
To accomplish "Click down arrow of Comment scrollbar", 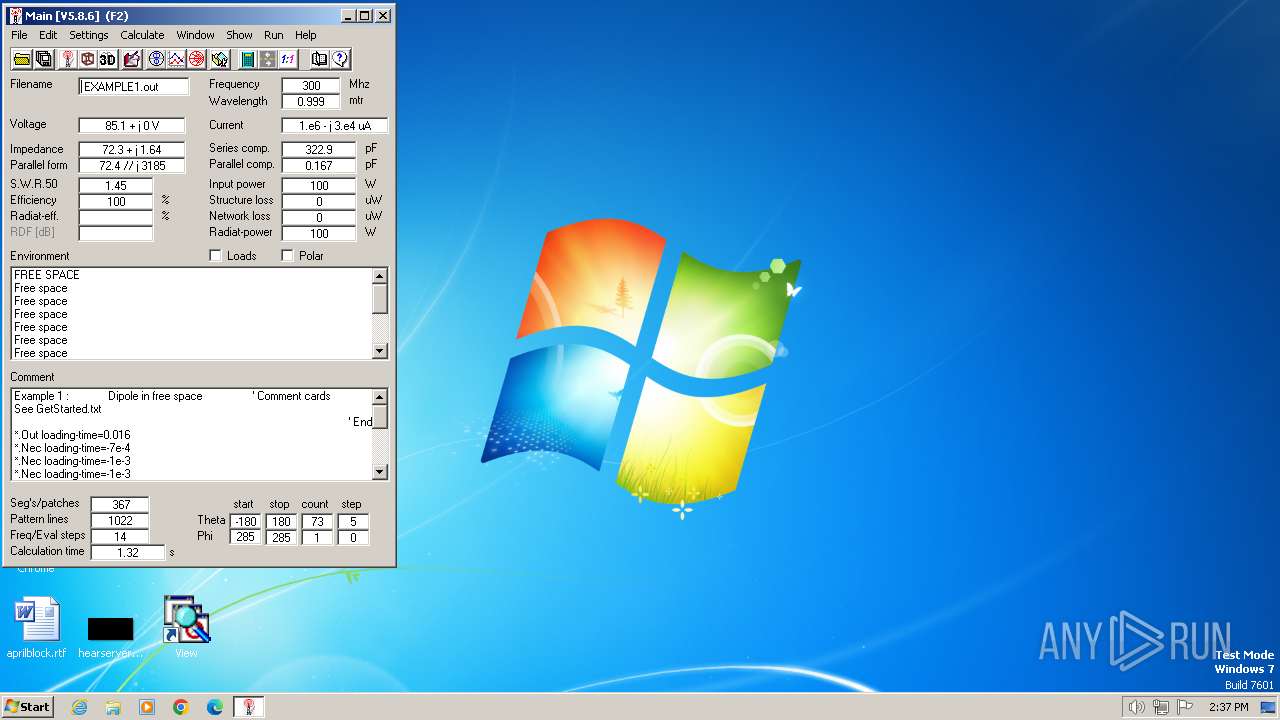I will point(380,472).
